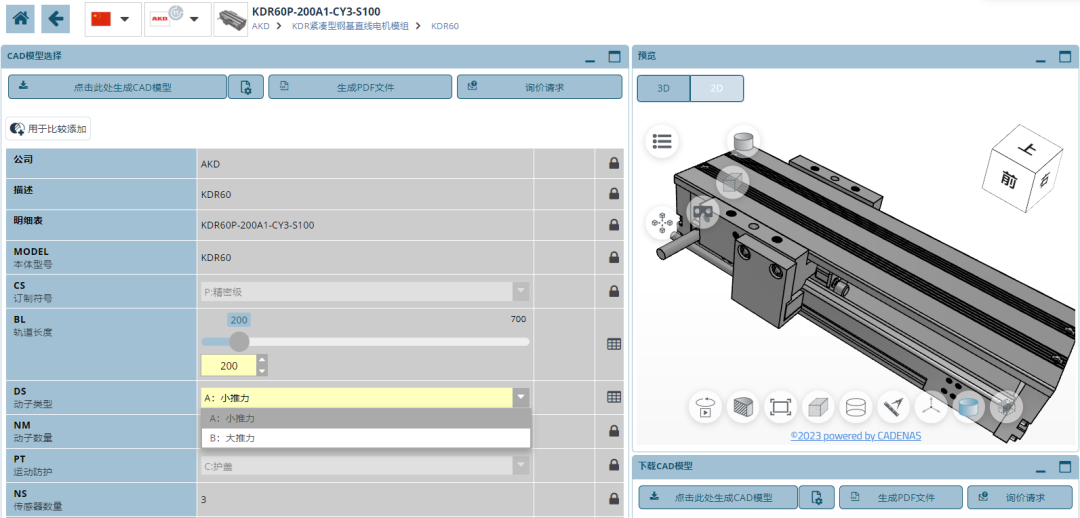Open KDR60 breadcrumb link

(x=445, y=26)
